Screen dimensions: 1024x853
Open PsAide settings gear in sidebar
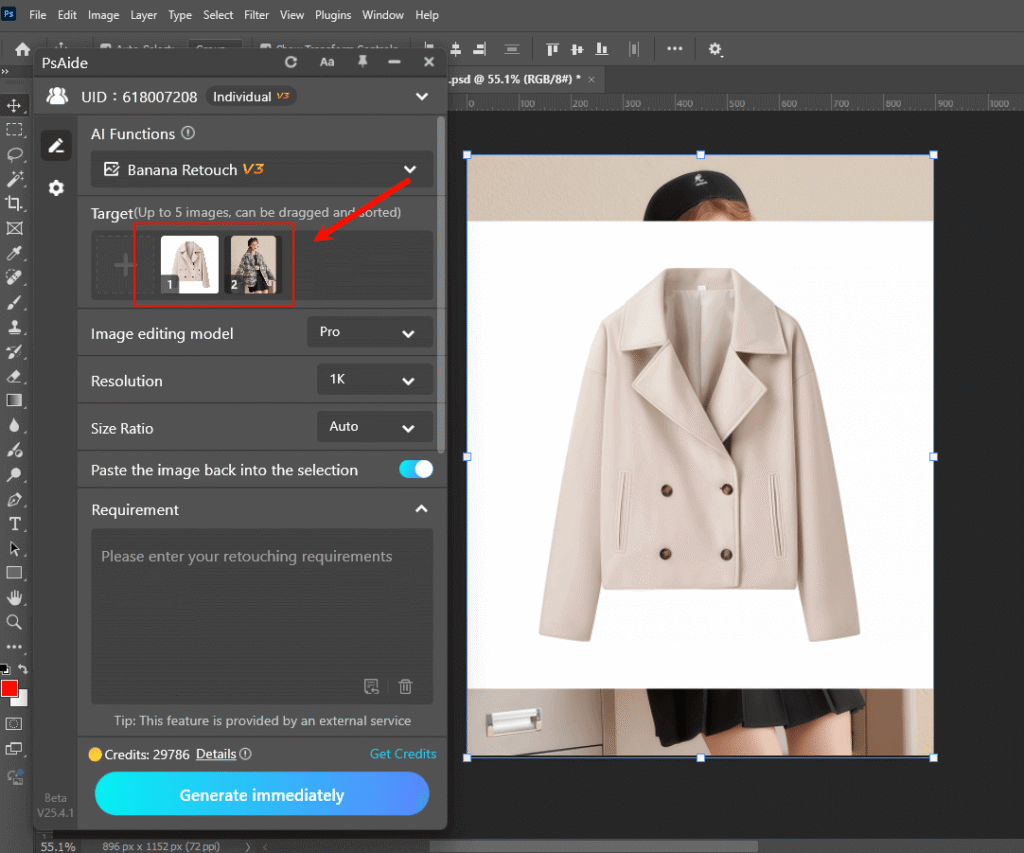(56, 188)
